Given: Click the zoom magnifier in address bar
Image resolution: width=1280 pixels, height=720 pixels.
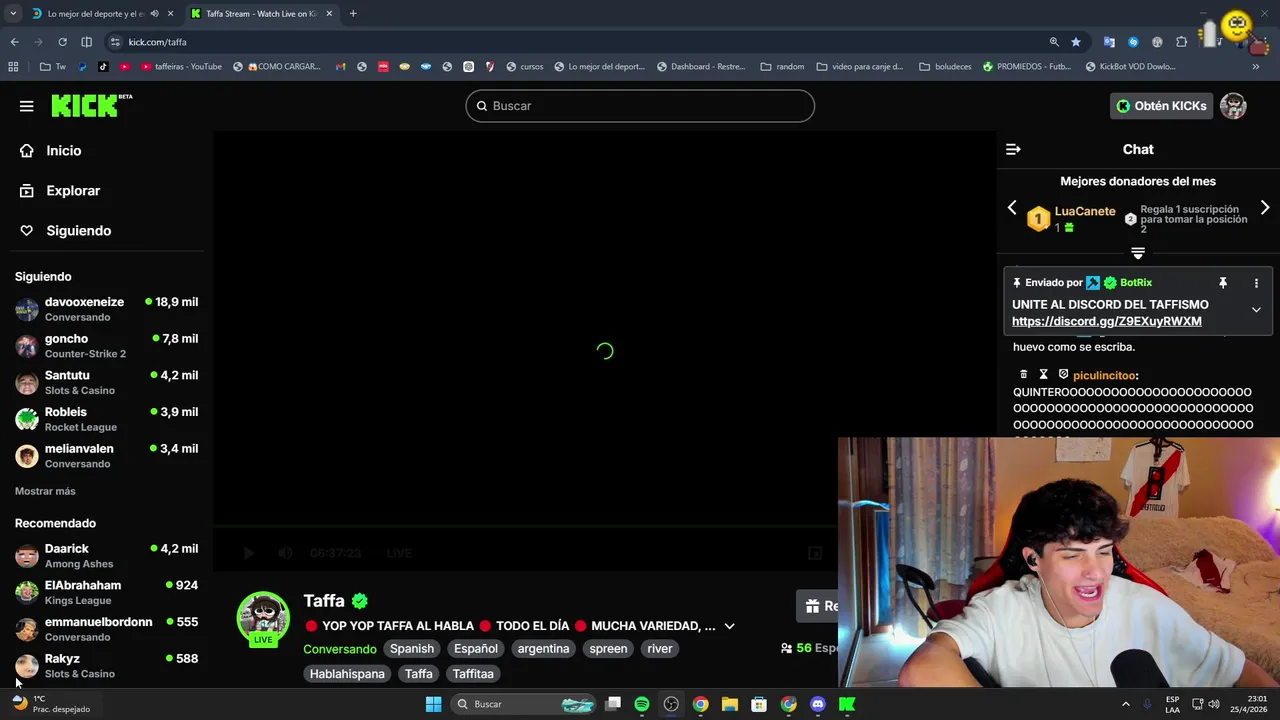Looking at the screenshot, I should [x=1054, y=42].
